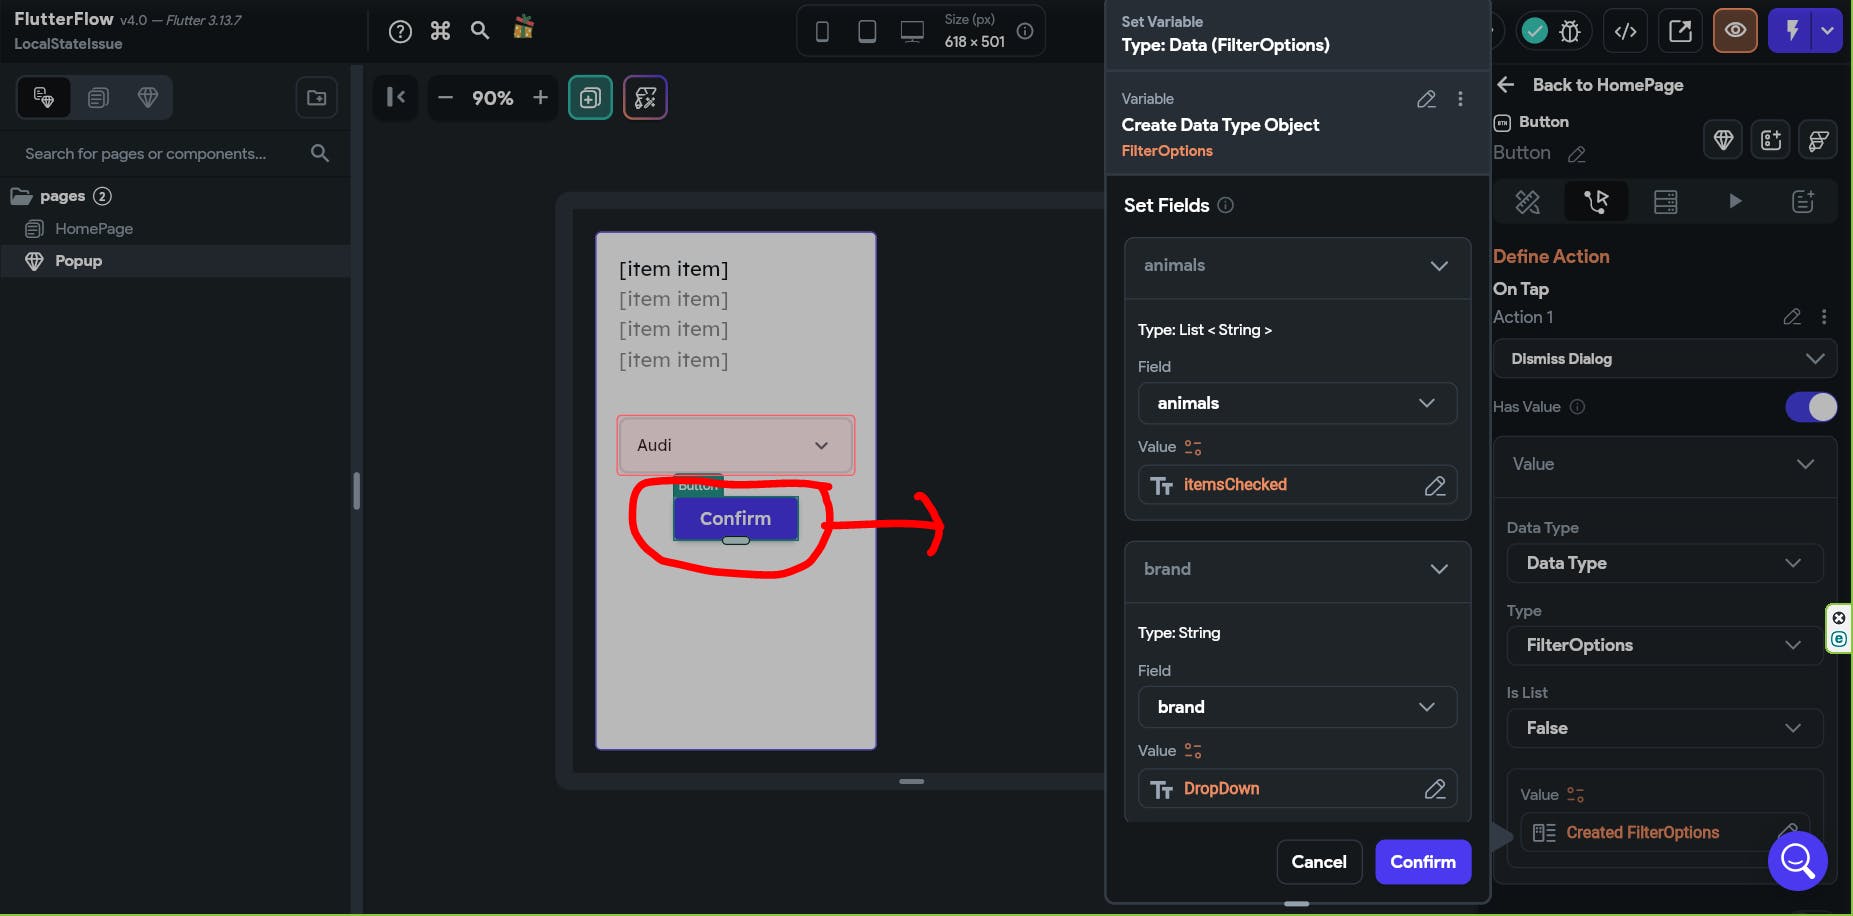Screen dimensions: 1853x916
Task: Open run options arrow beside lightning
Action: (x=1828, y=31)
